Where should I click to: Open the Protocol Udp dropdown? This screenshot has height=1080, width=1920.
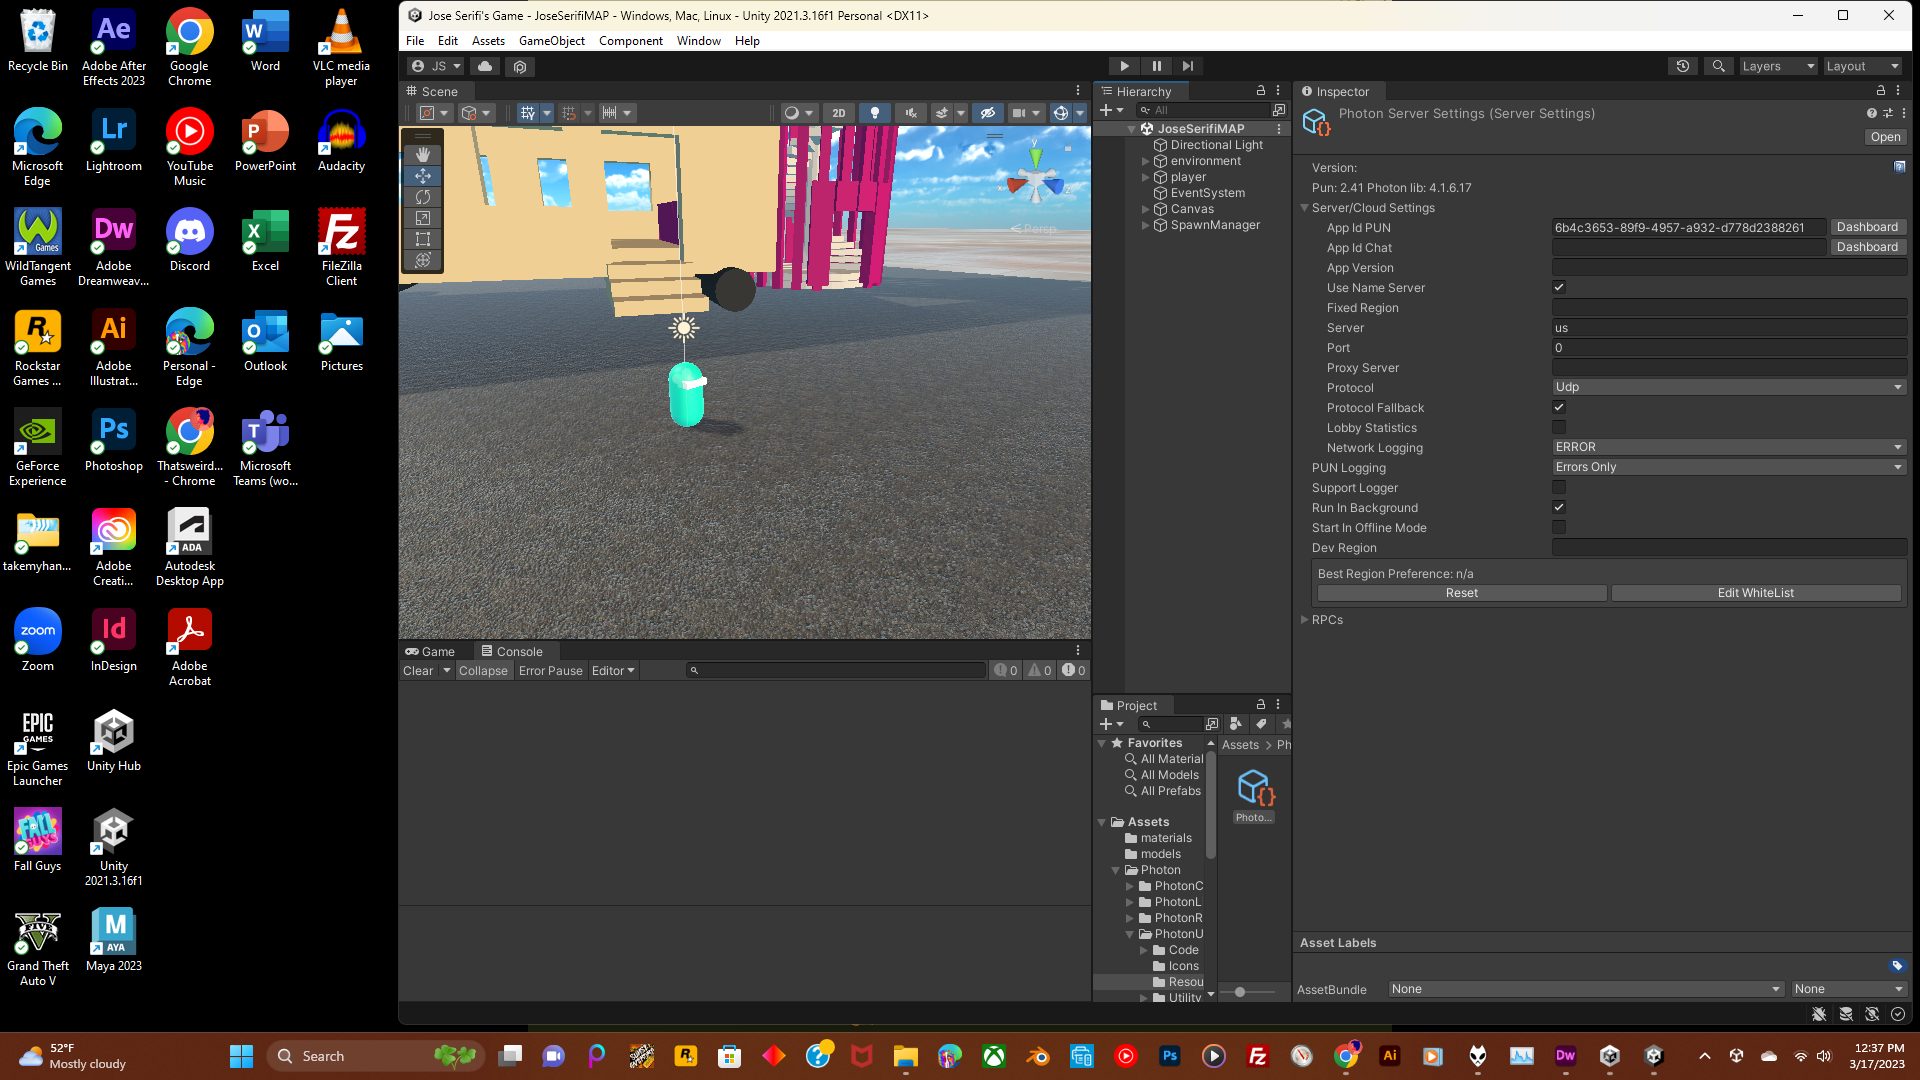pyautogui.click(x=1728, y=387)
